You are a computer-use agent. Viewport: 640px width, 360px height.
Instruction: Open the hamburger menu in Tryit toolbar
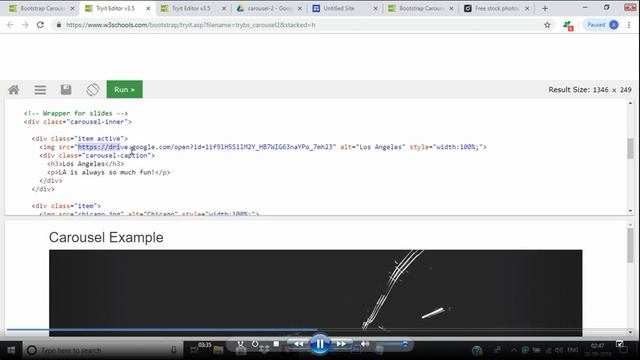[x=40, y=89]
